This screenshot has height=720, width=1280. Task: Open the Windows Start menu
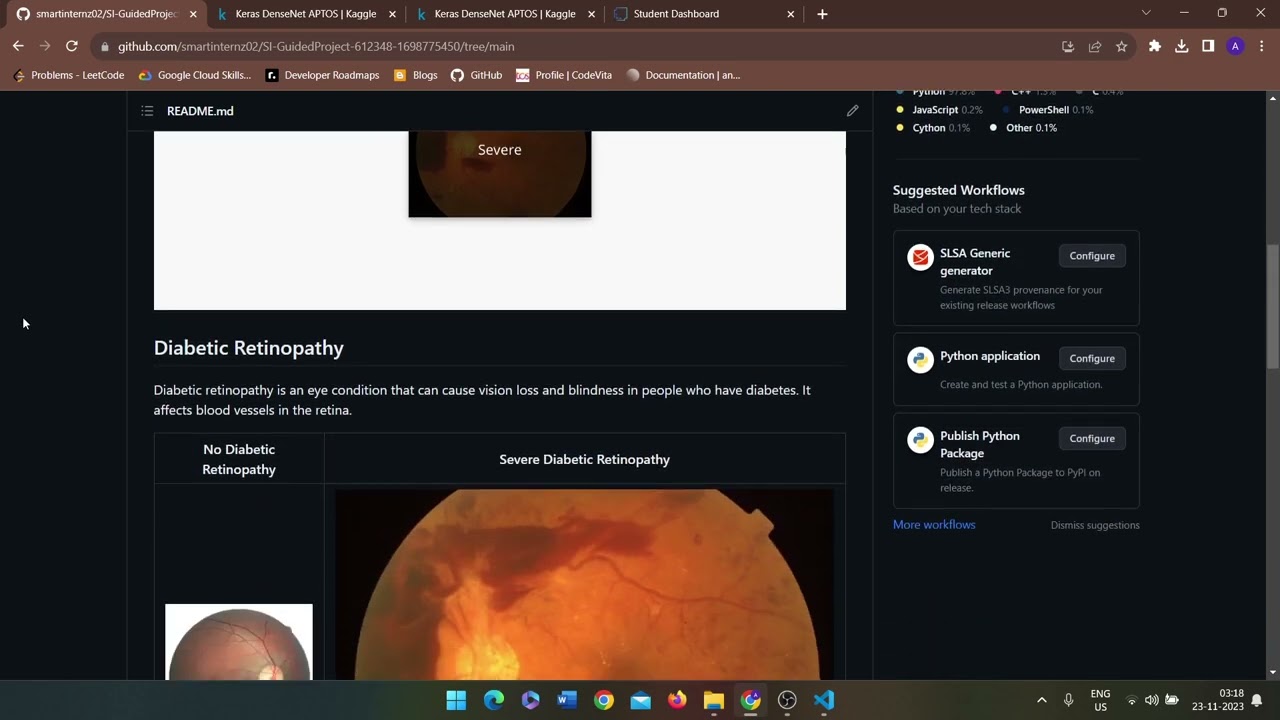point(456,700)
